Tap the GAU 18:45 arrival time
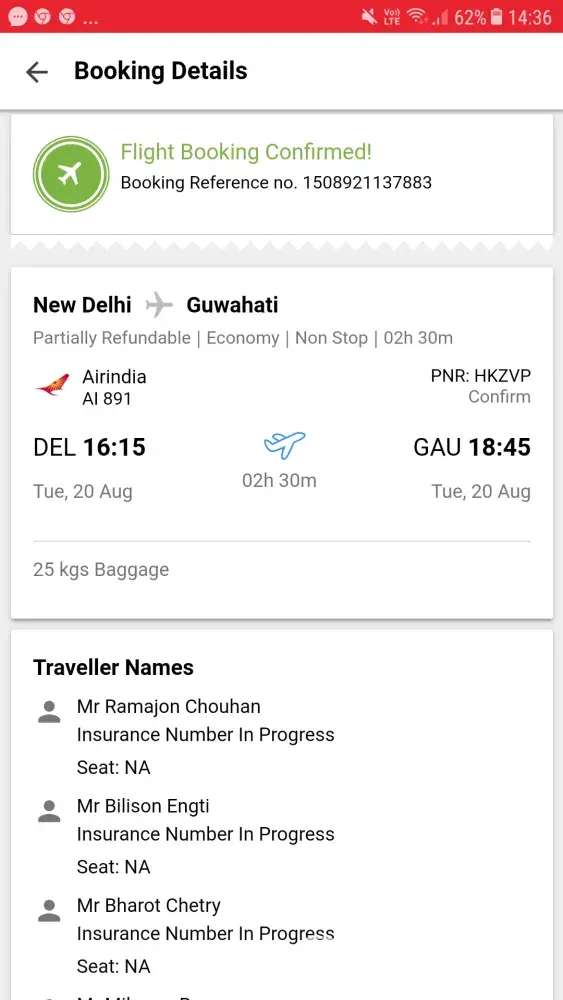 click(472, 447)
